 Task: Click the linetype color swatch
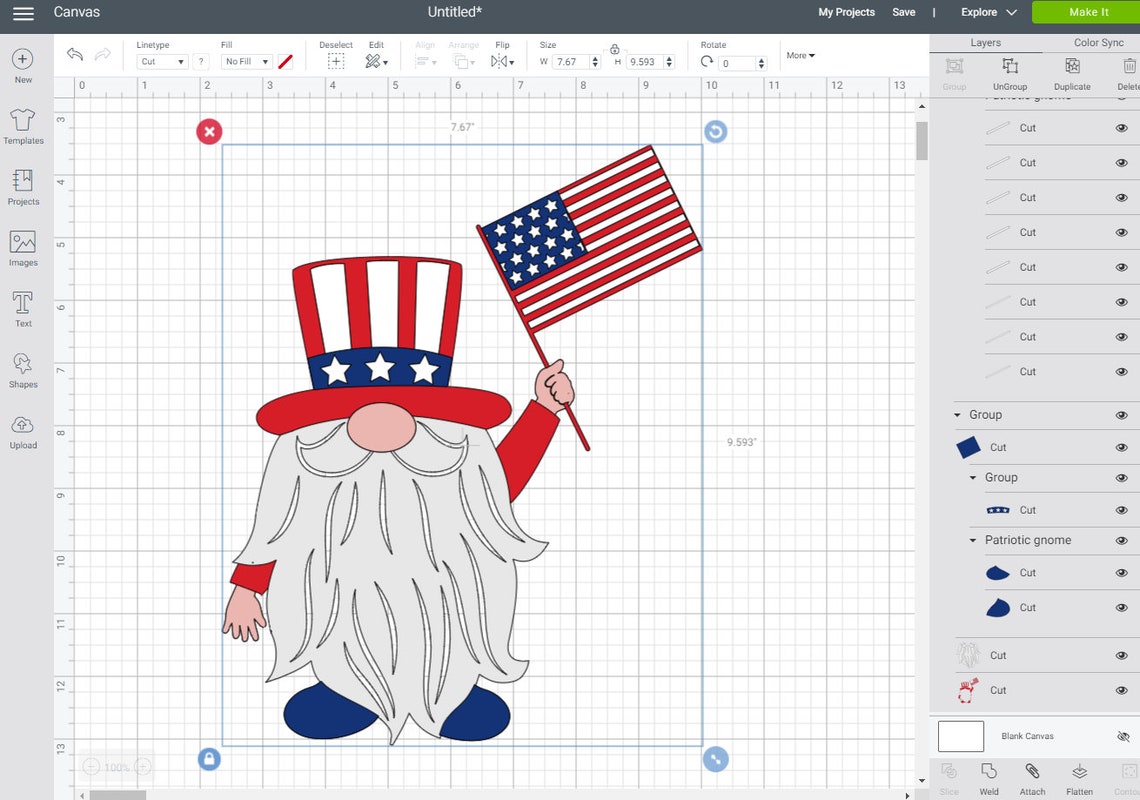point(285,62)
